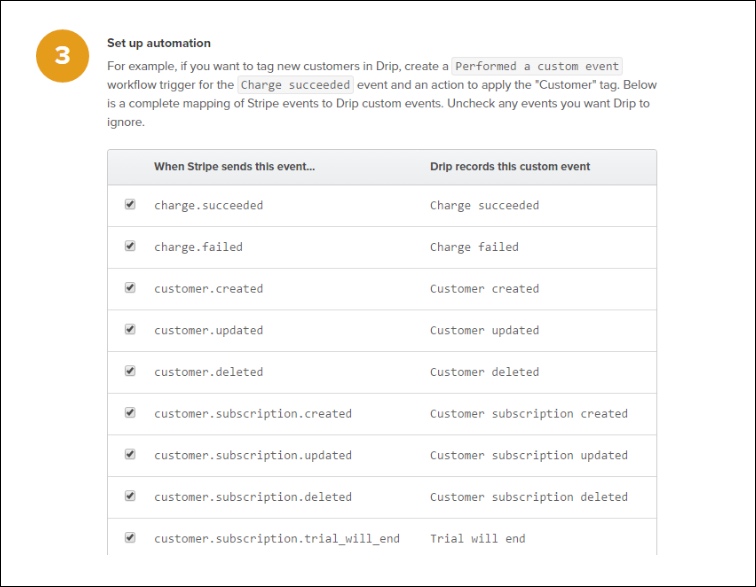Toggle the customer.updated event checkbox
Viewport: 756px width, 587px height.
coord(130,329)
